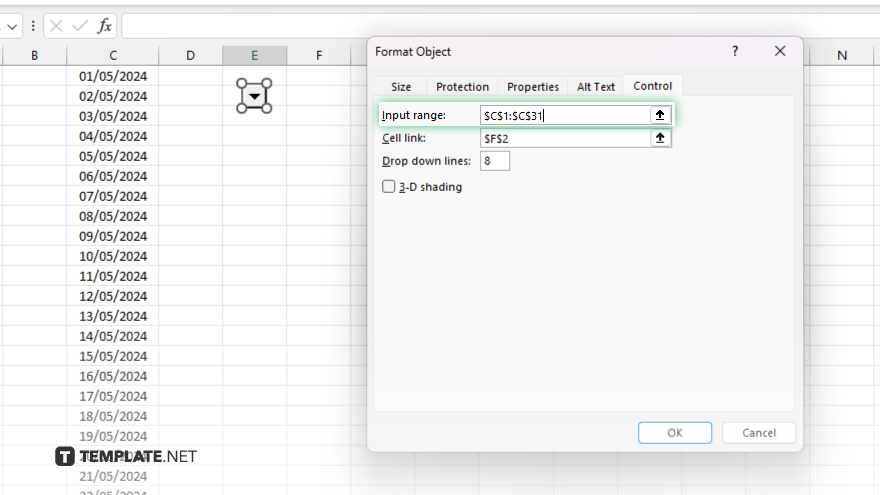This screenshot has width=880, height=495.
Task: Expand the Name Box dropdown arrow
Action: click(13, 26)
